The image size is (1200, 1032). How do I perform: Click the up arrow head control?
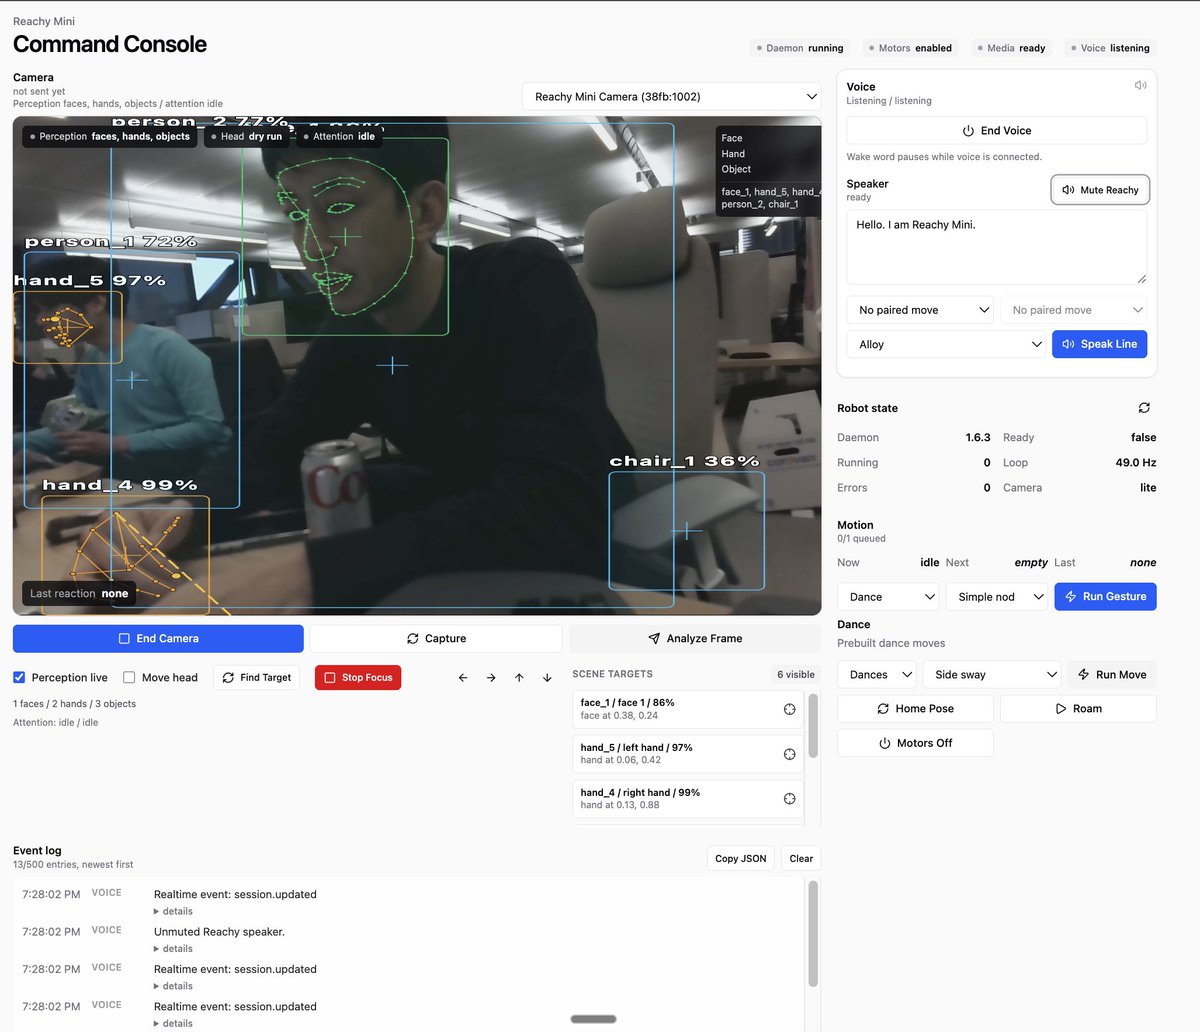[x=519, y=678]
